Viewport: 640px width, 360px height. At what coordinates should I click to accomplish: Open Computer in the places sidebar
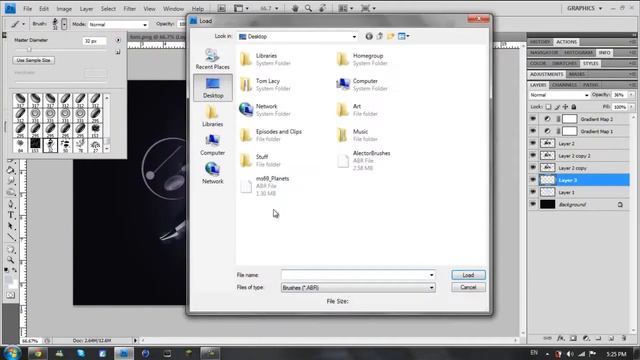point(213,144)
